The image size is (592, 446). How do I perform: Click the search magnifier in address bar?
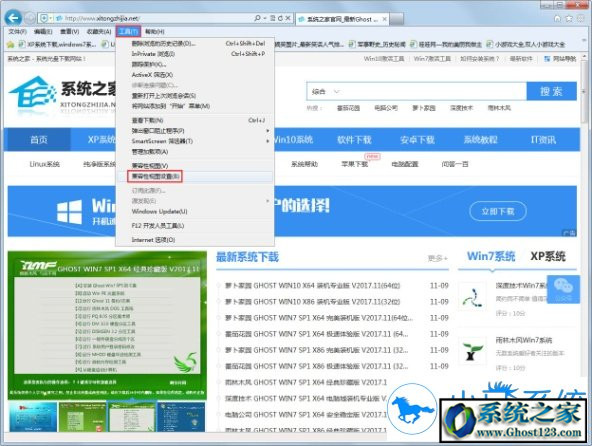(x=257, y=18)
